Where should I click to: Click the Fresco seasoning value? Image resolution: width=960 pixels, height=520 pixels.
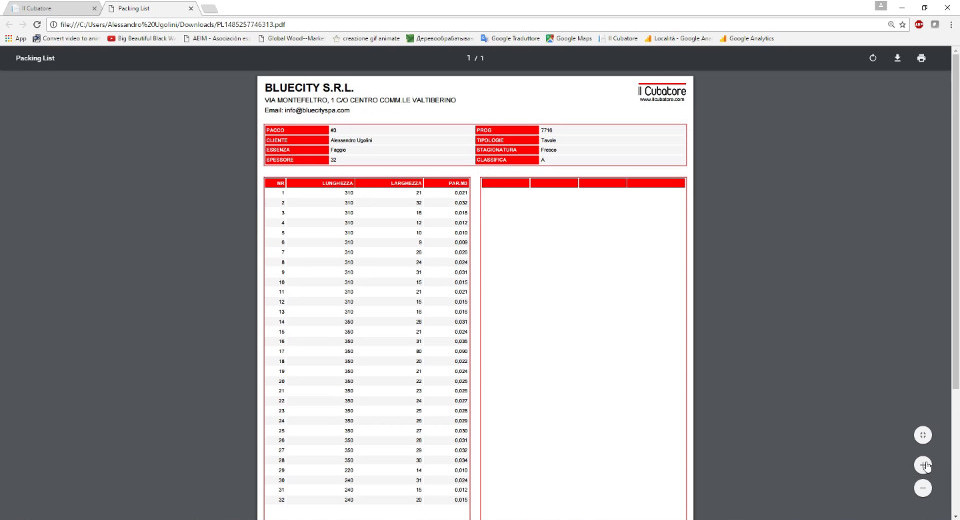coord(549,150)
